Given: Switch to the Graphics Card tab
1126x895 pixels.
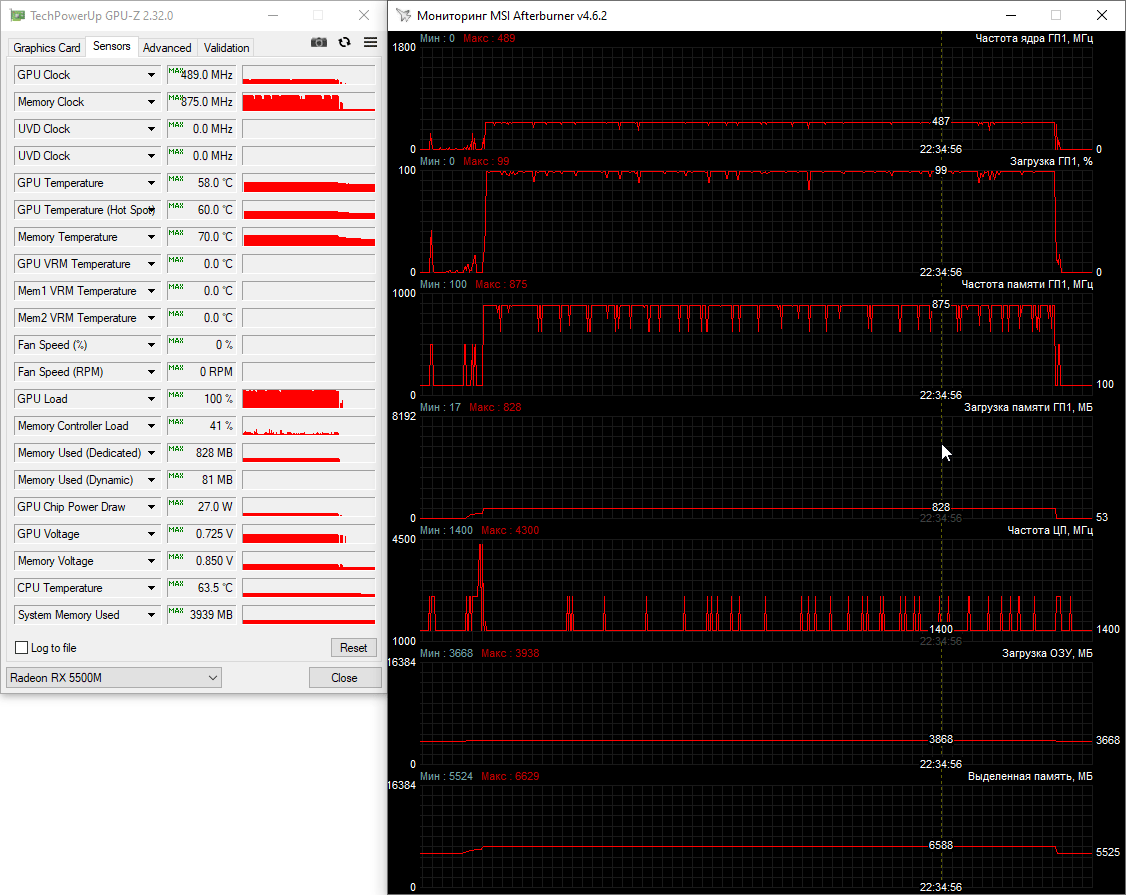Looking at the screenshot, I should coord(47,47).
